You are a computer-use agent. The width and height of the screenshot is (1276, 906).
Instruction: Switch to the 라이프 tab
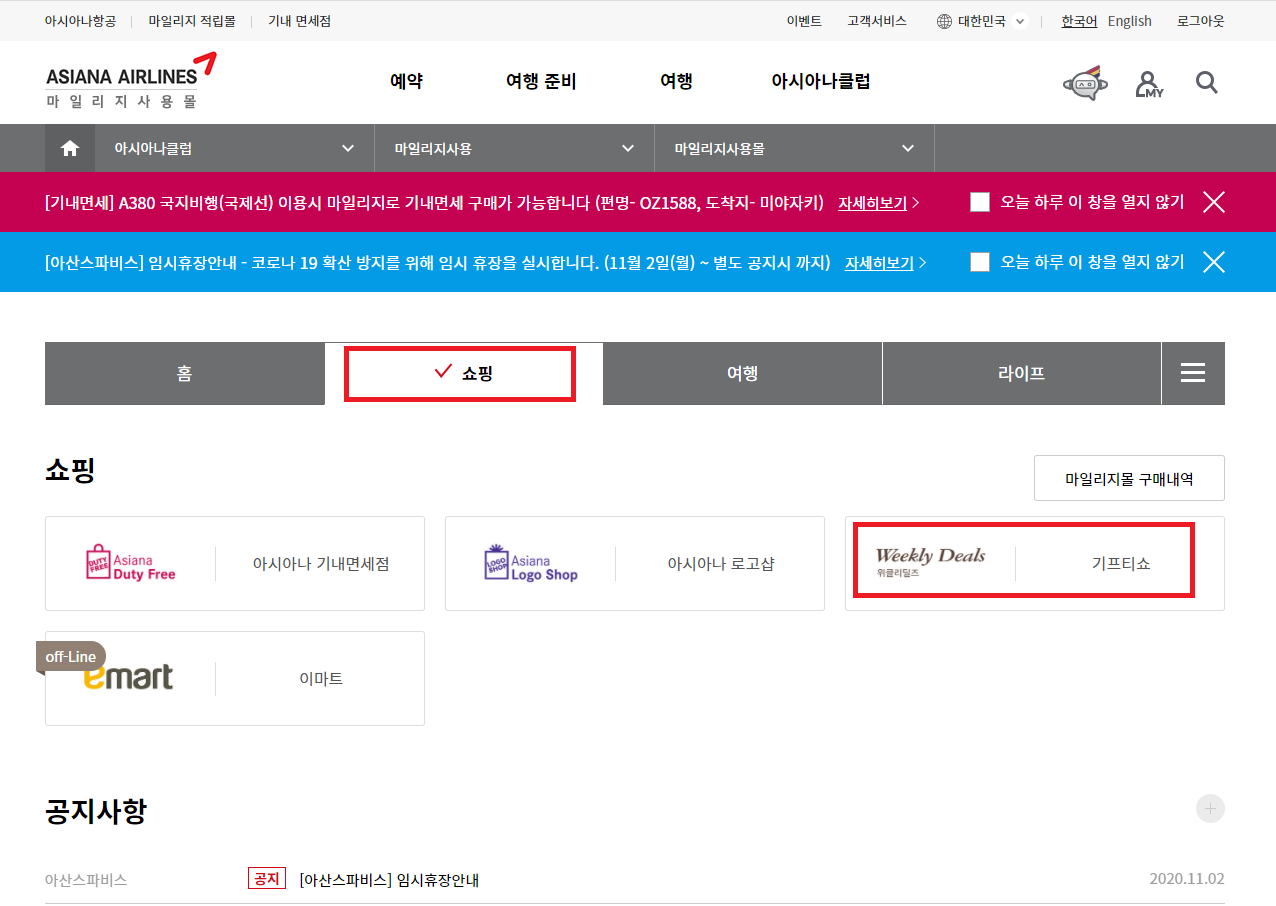coord(1022,373)
